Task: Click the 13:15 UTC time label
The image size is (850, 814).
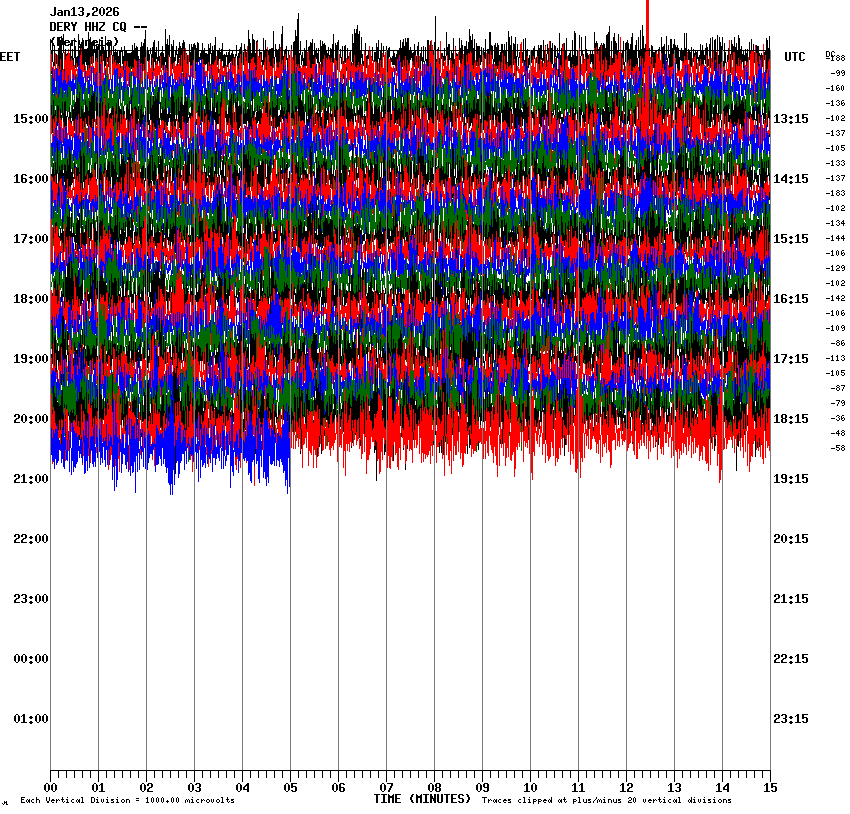Action: [x=791, y=119]
